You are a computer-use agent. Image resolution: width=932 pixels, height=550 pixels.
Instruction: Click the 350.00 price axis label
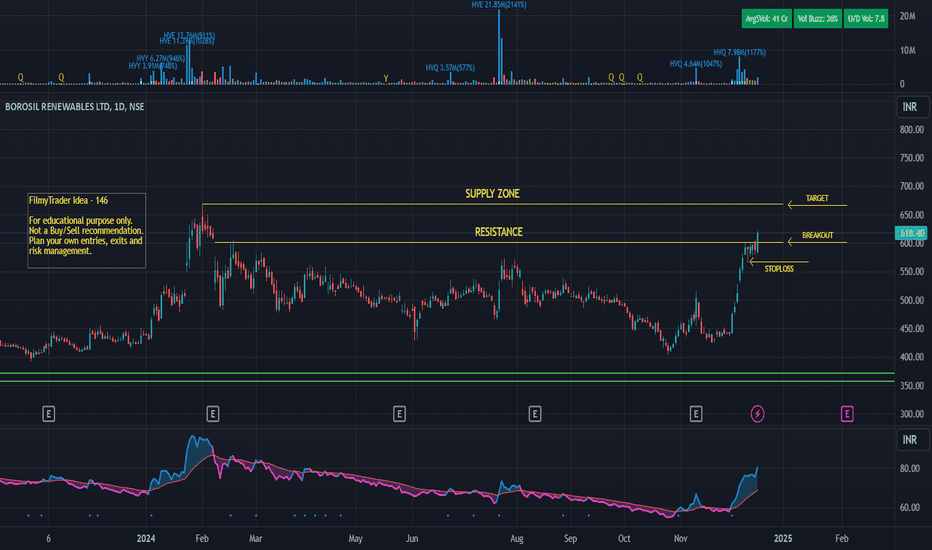pos(912,386)
